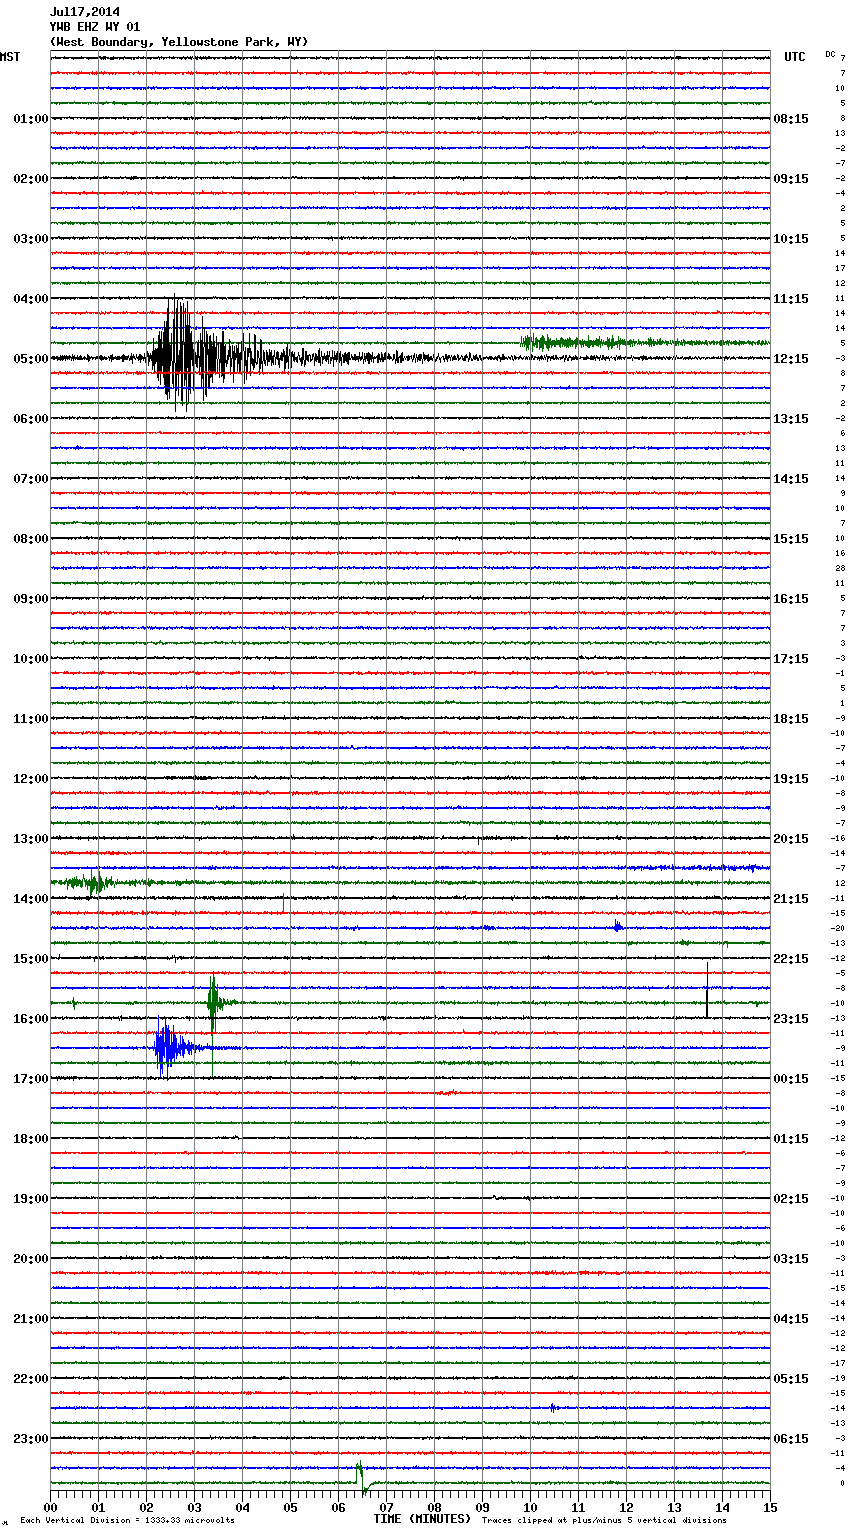Select the 06:00 MST time label
The height and width of the screenshot is (1534, 850).
click(x=30, y=419)
